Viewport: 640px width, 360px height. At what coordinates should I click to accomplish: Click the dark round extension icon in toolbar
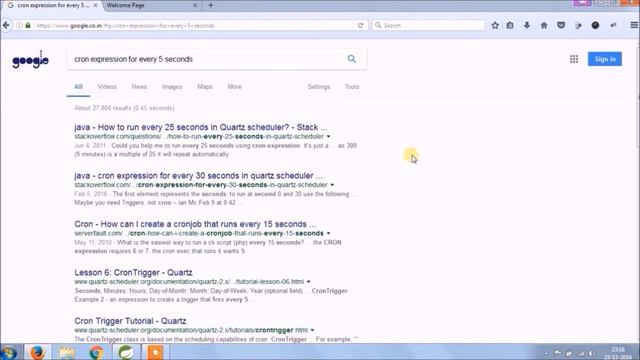596,25
